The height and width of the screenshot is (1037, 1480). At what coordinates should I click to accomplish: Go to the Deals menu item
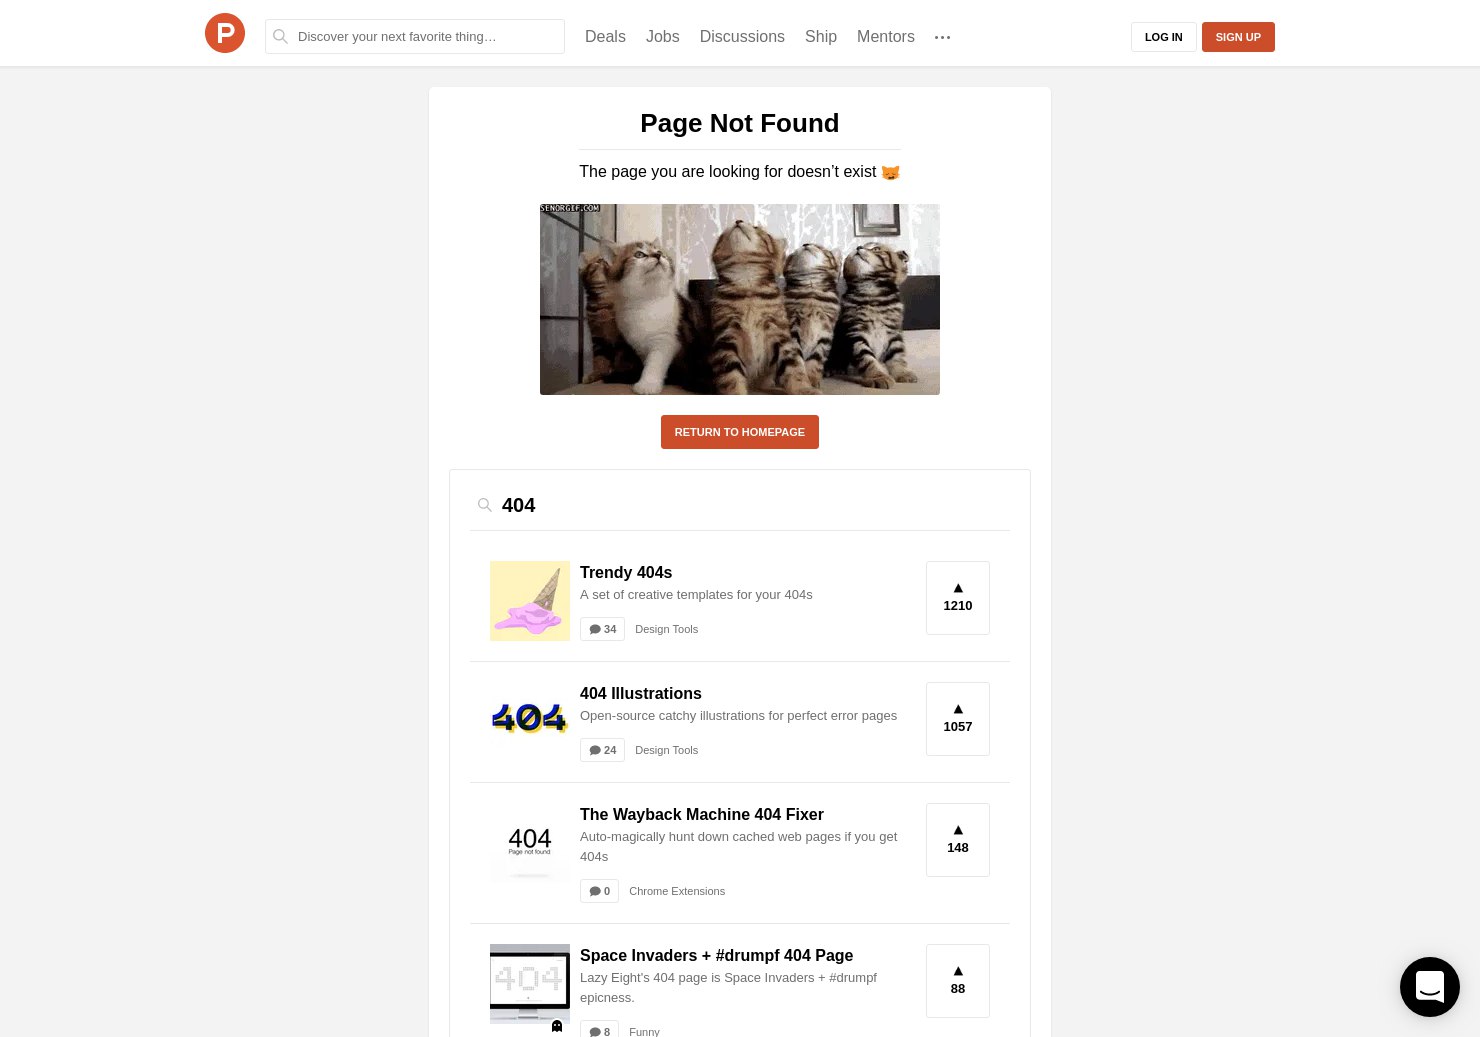605,36
